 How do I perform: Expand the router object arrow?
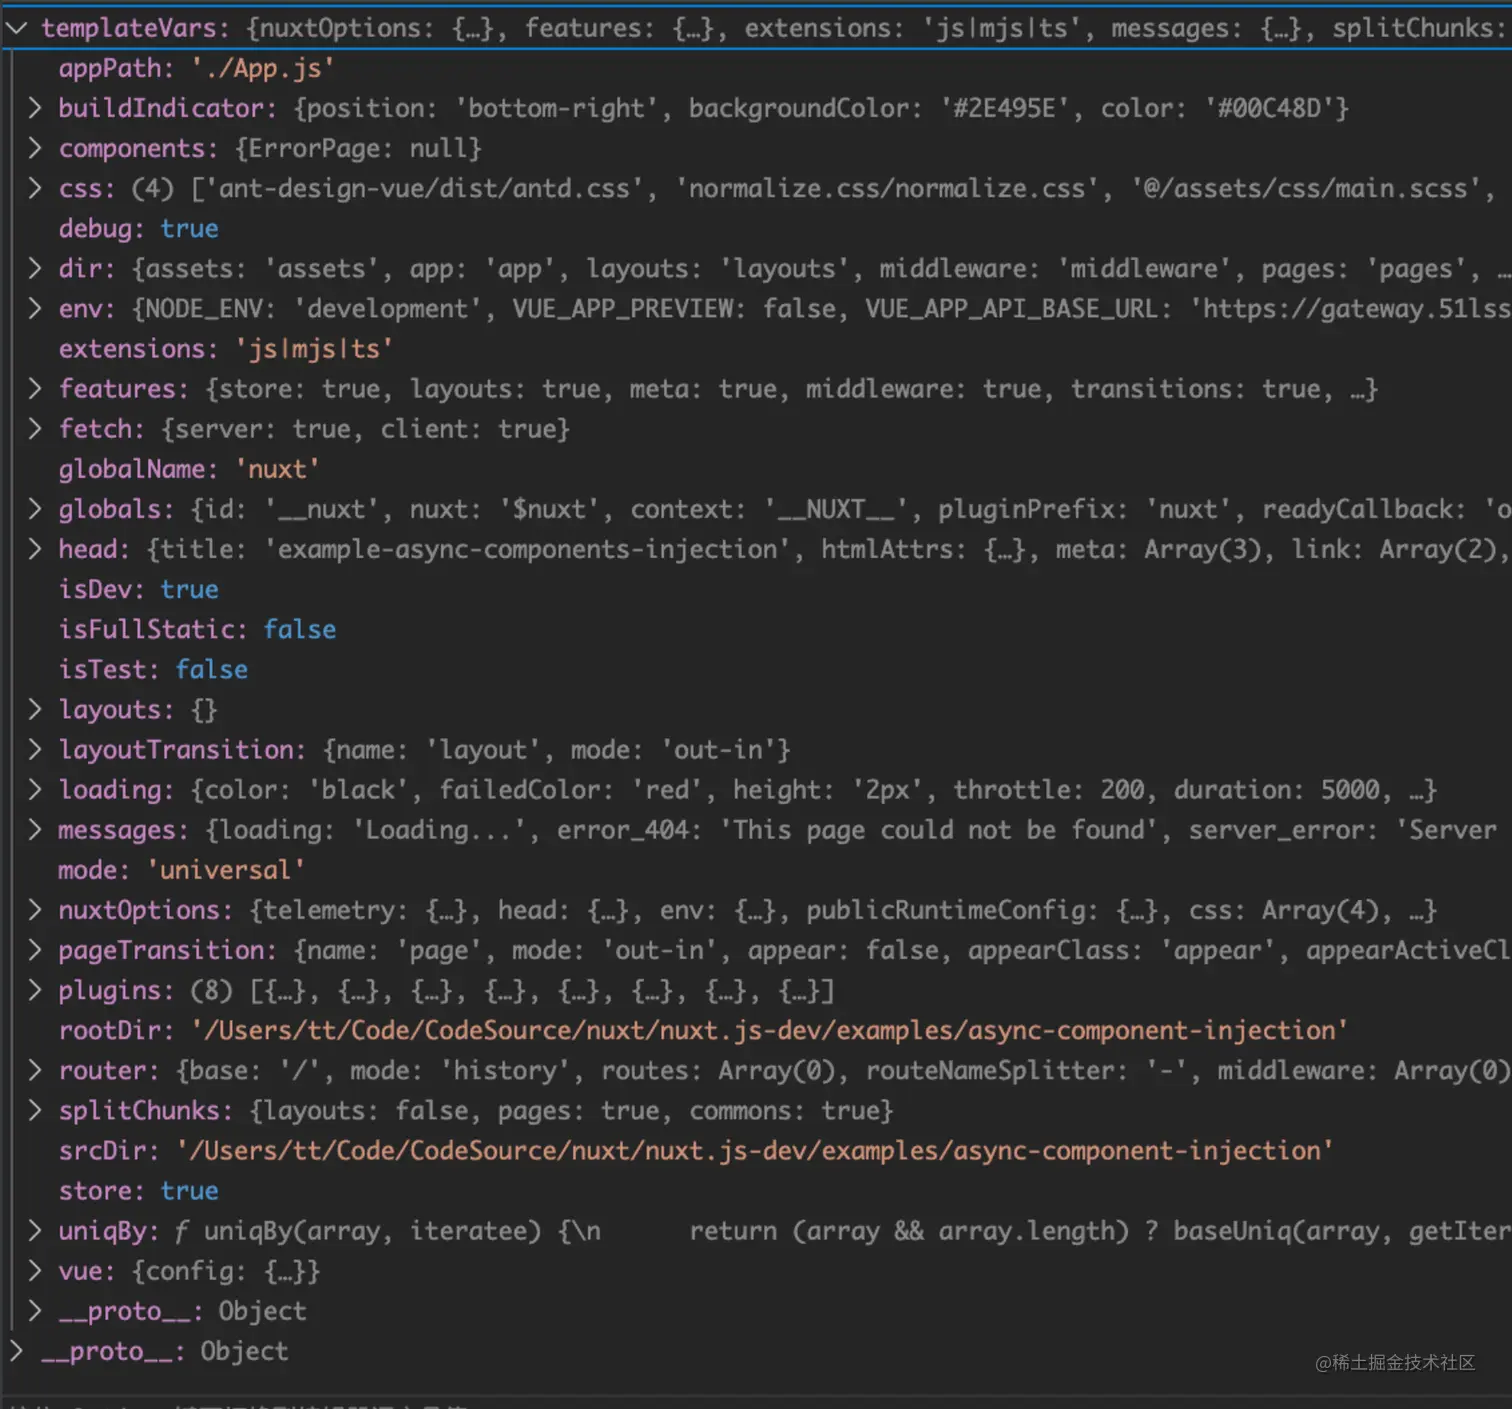click(34, 1070)
